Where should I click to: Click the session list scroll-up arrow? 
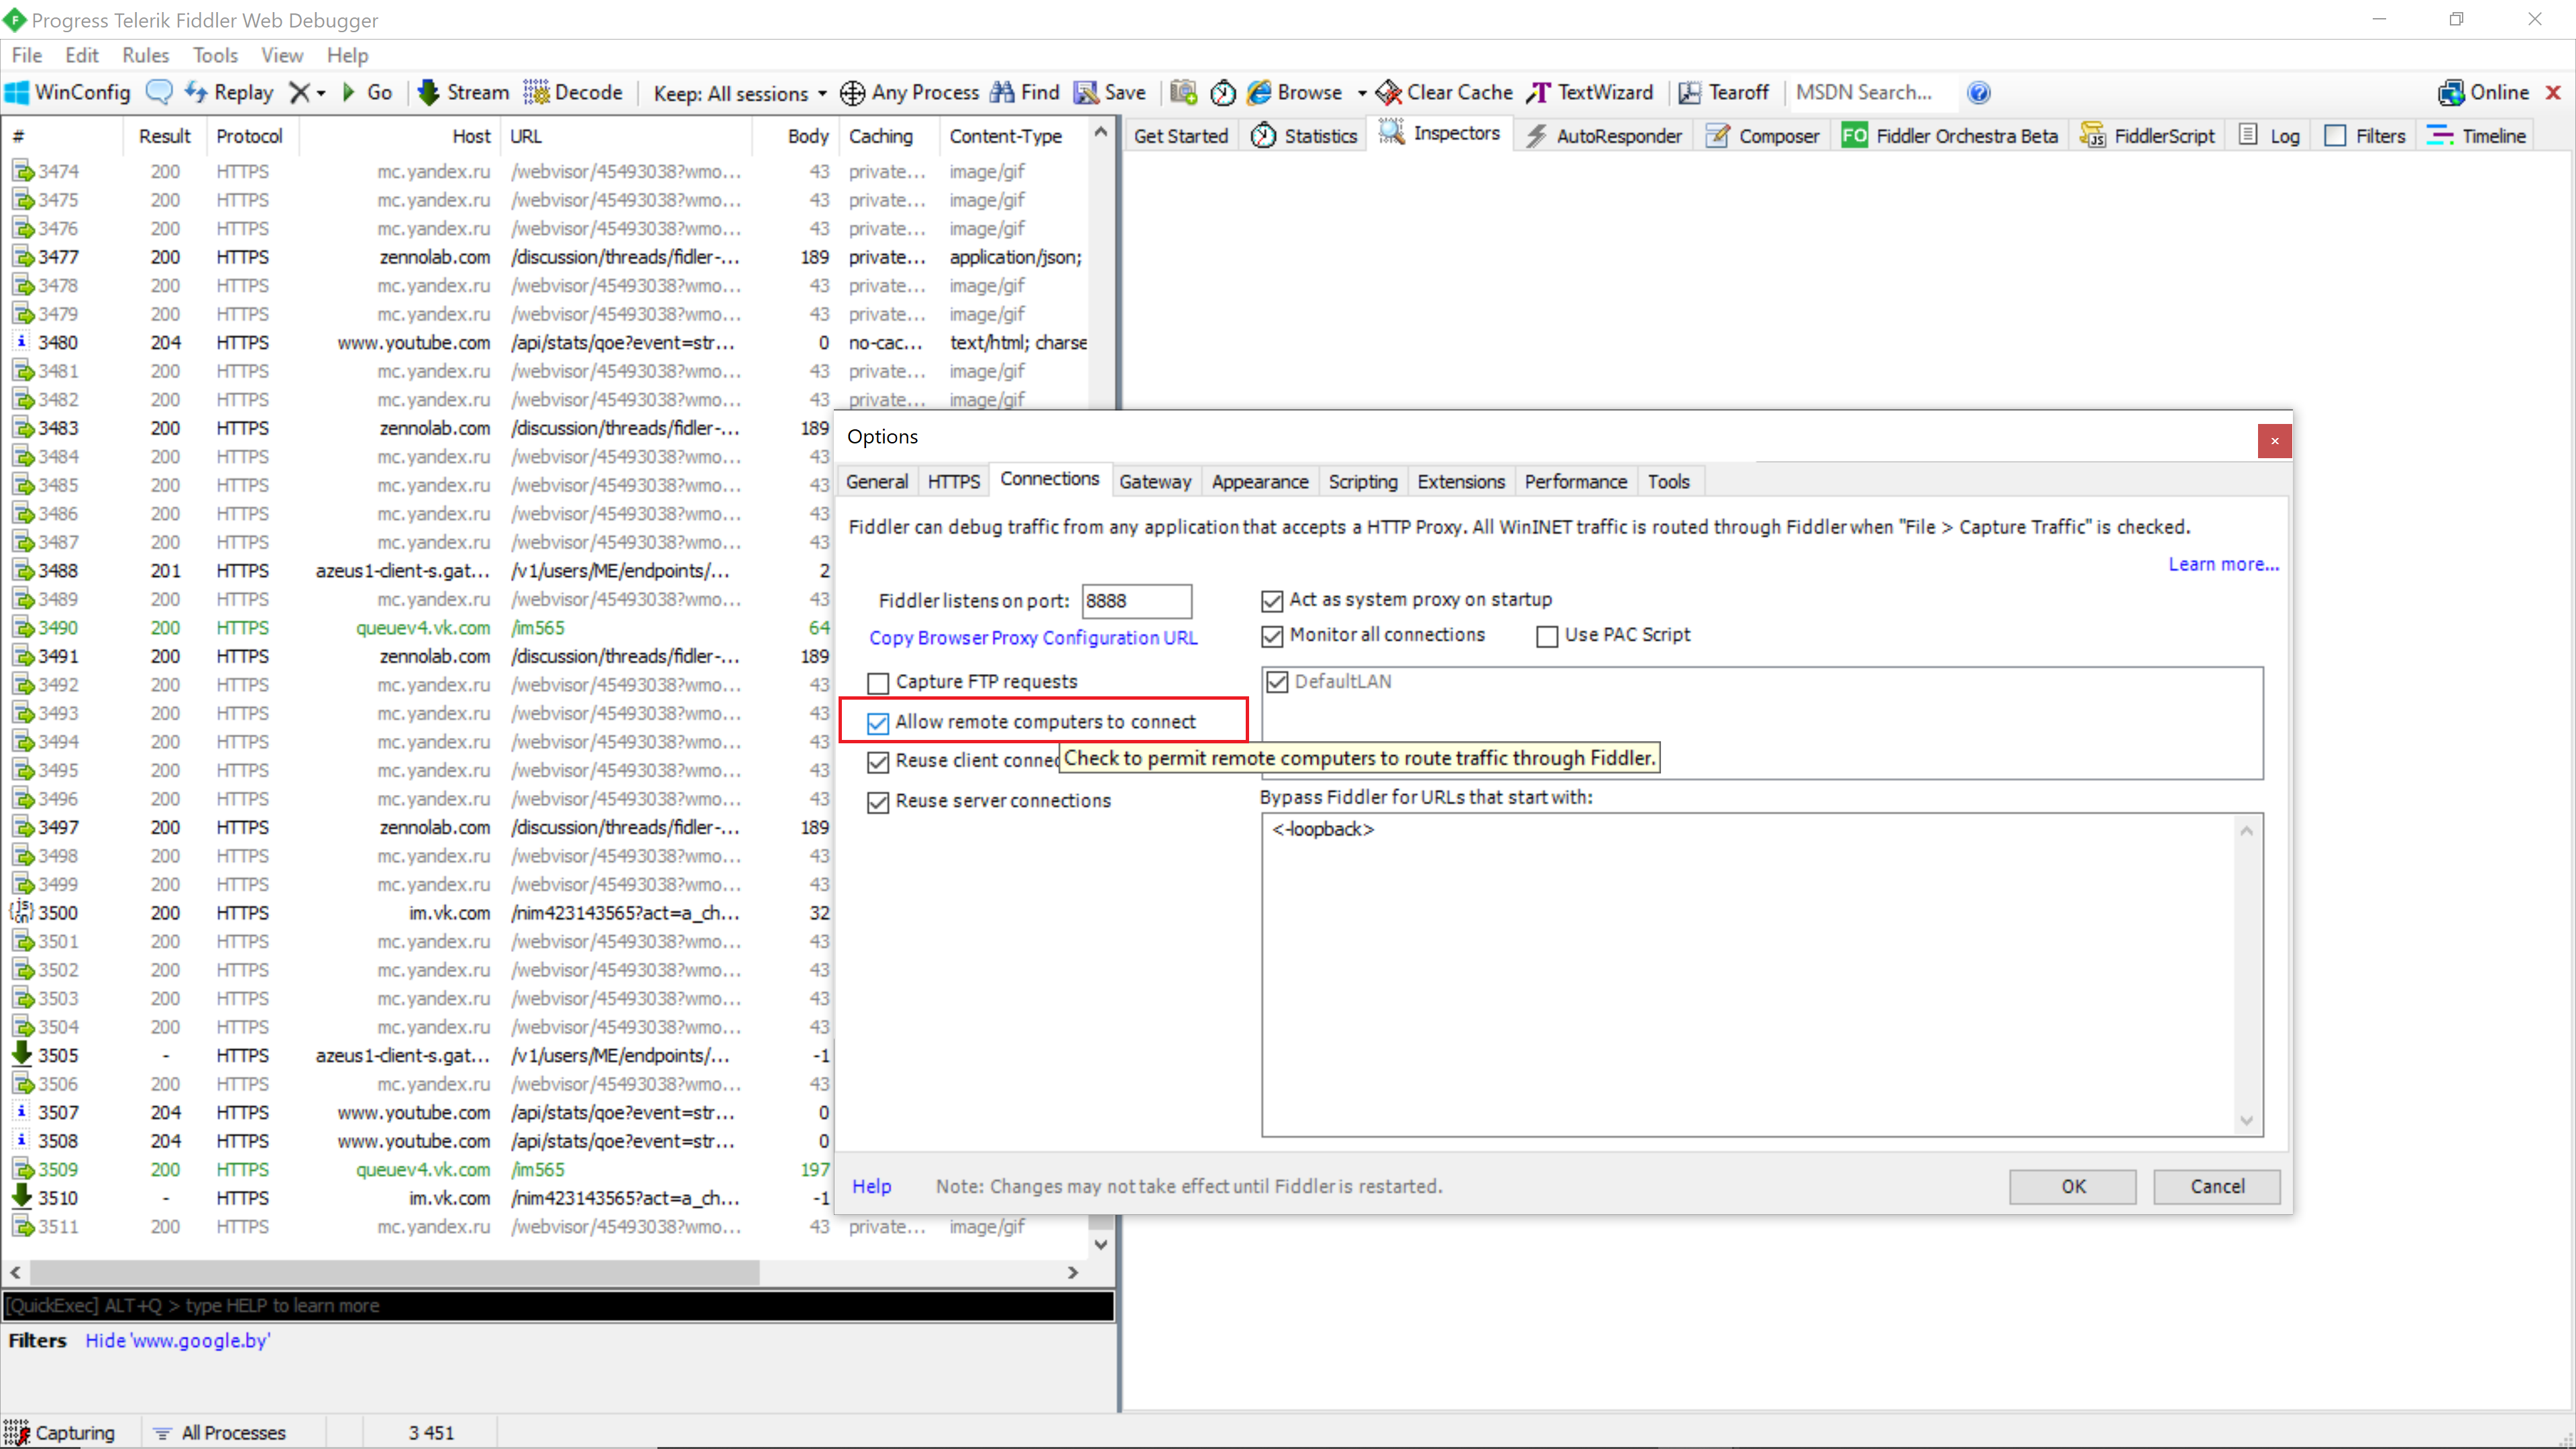coord(1101,132)
